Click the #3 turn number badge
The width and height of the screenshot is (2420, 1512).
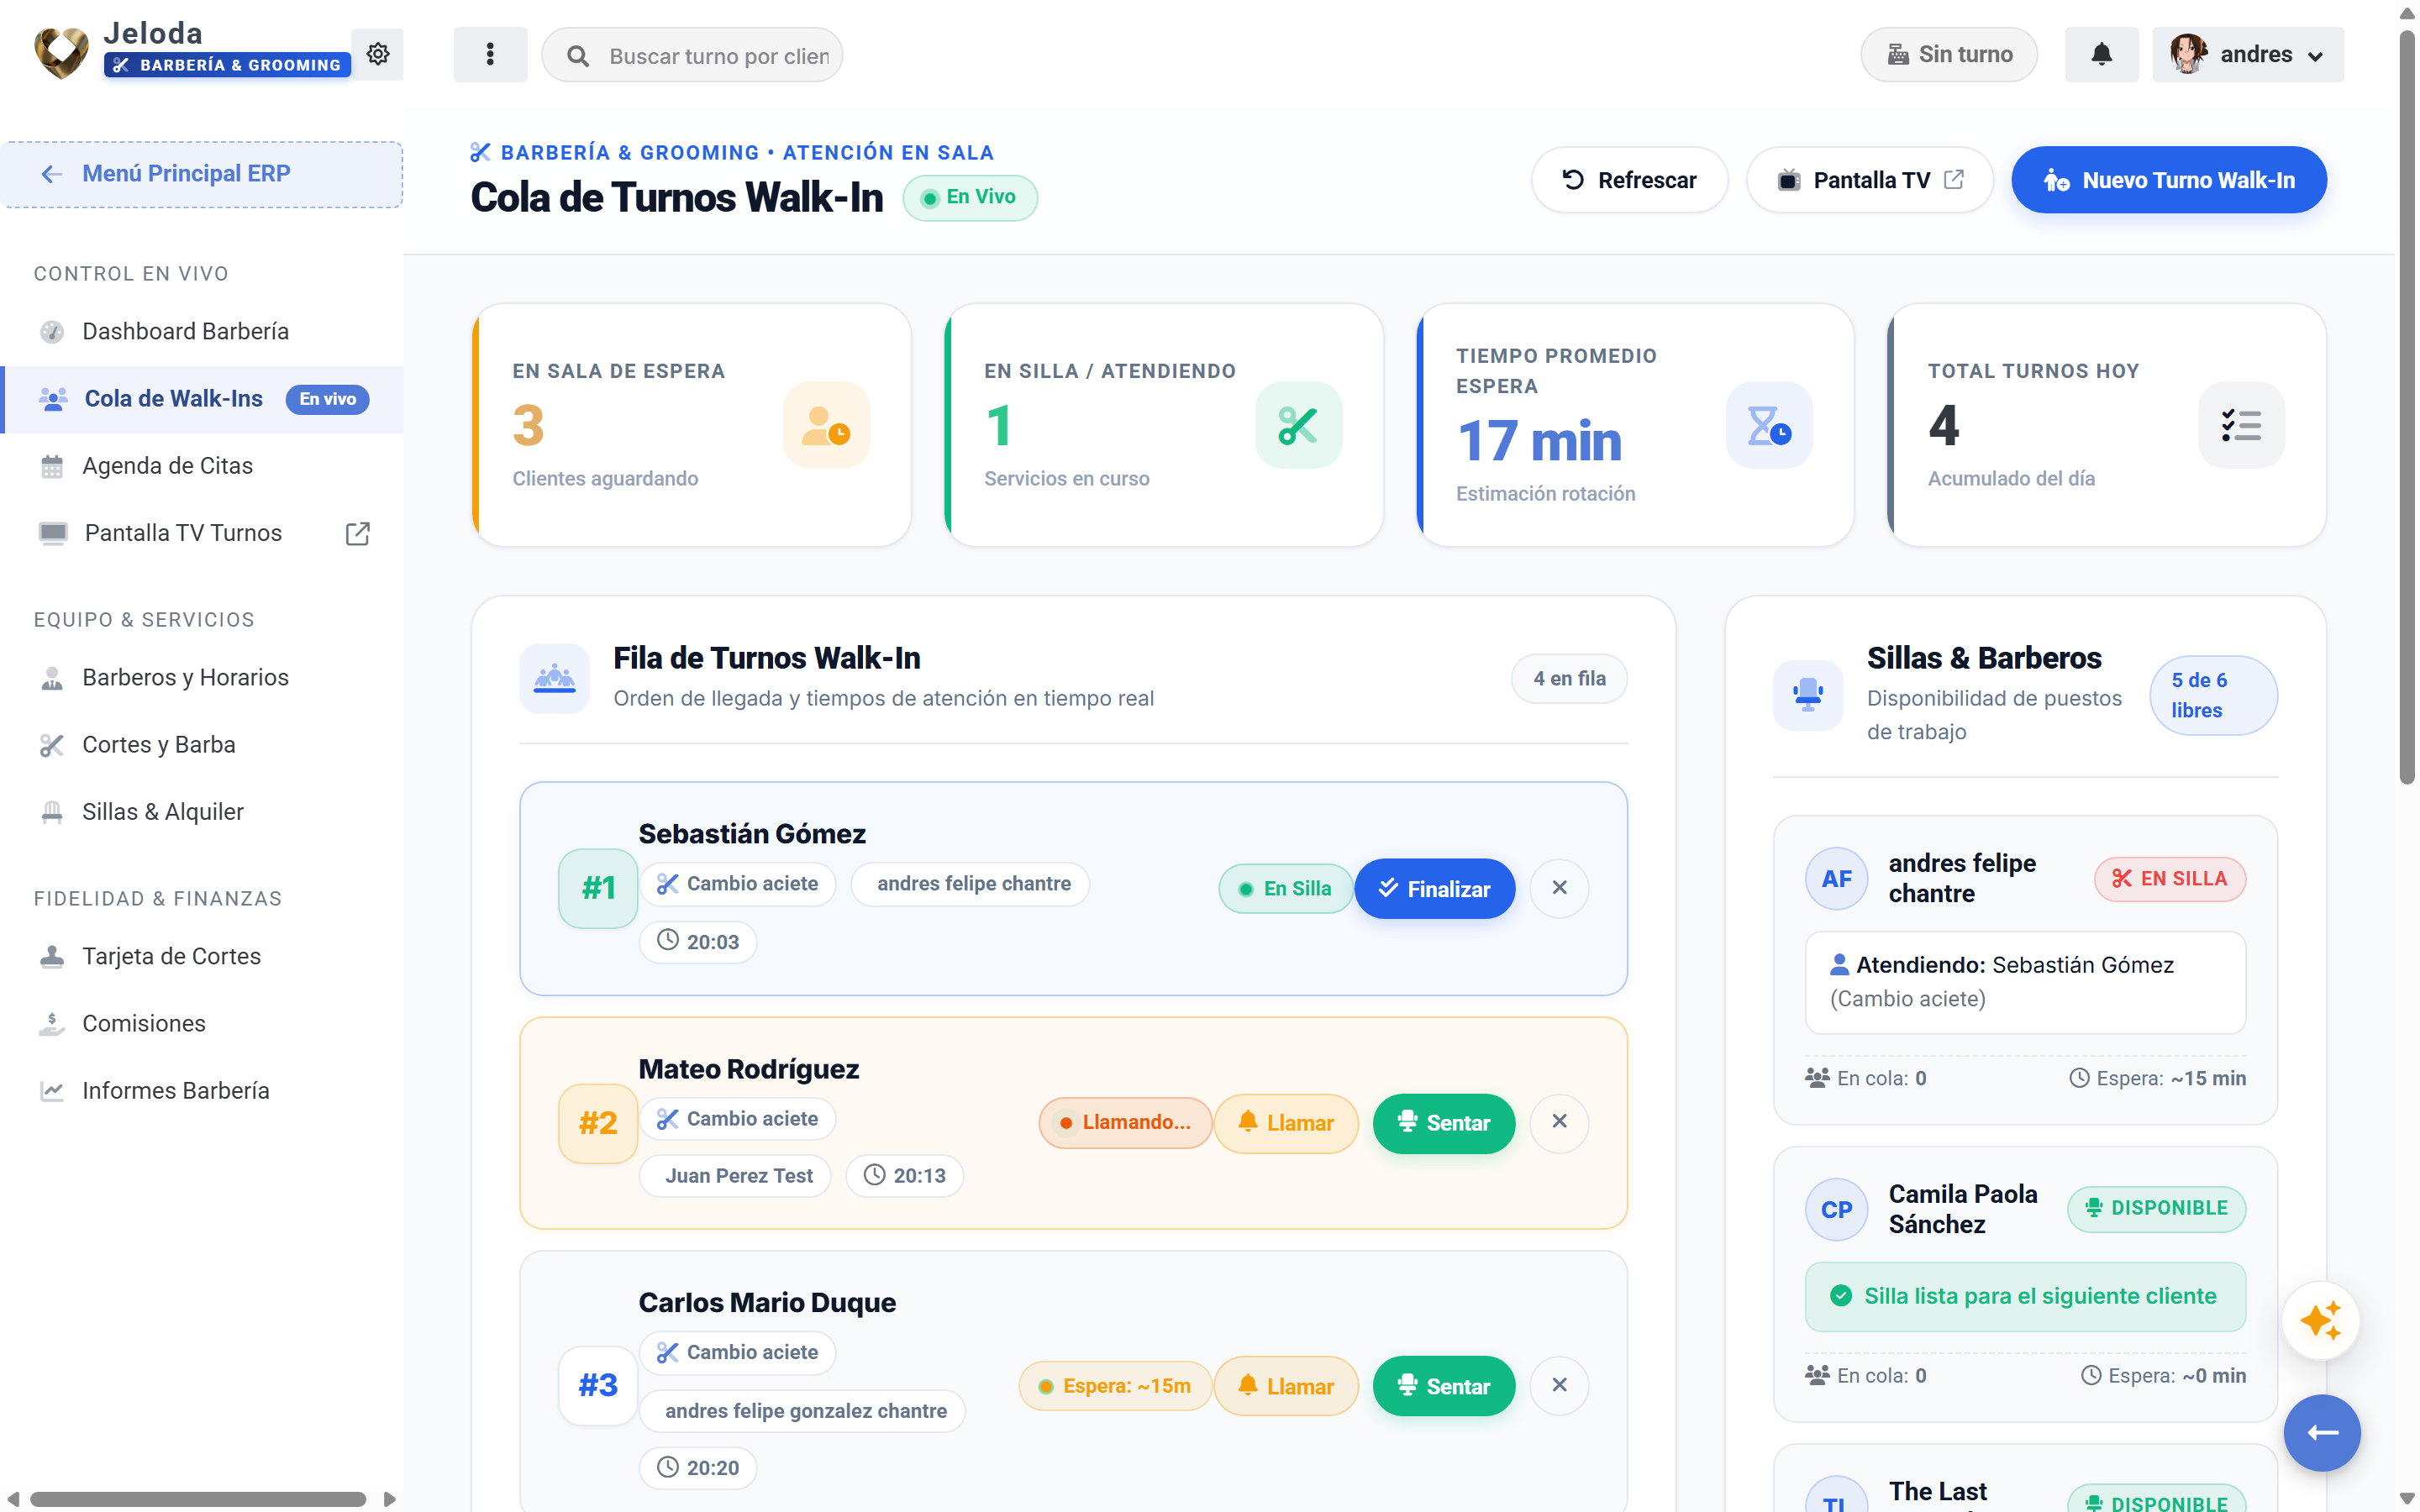[598, 1385]
